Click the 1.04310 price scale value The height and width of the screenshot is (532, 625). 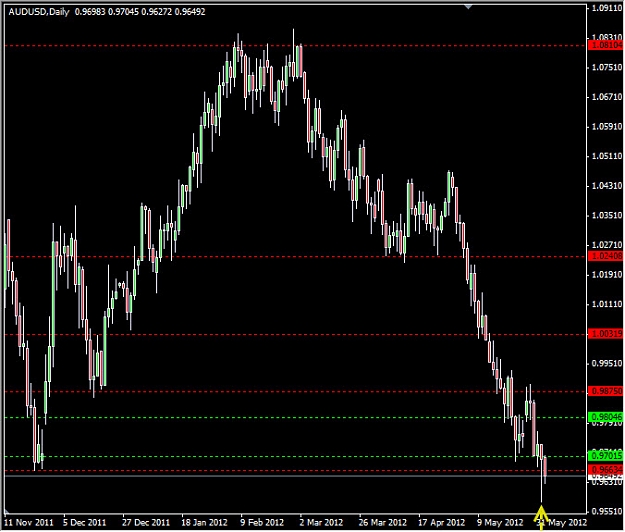(x=607, y=186)
